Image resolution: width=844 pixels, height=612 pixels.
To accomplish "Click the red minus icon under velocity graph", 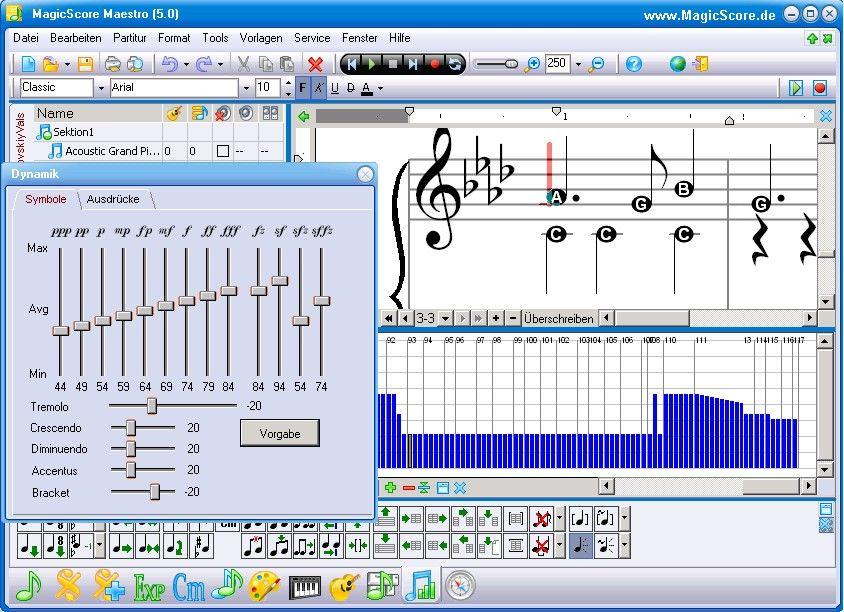I will (409, 488).
